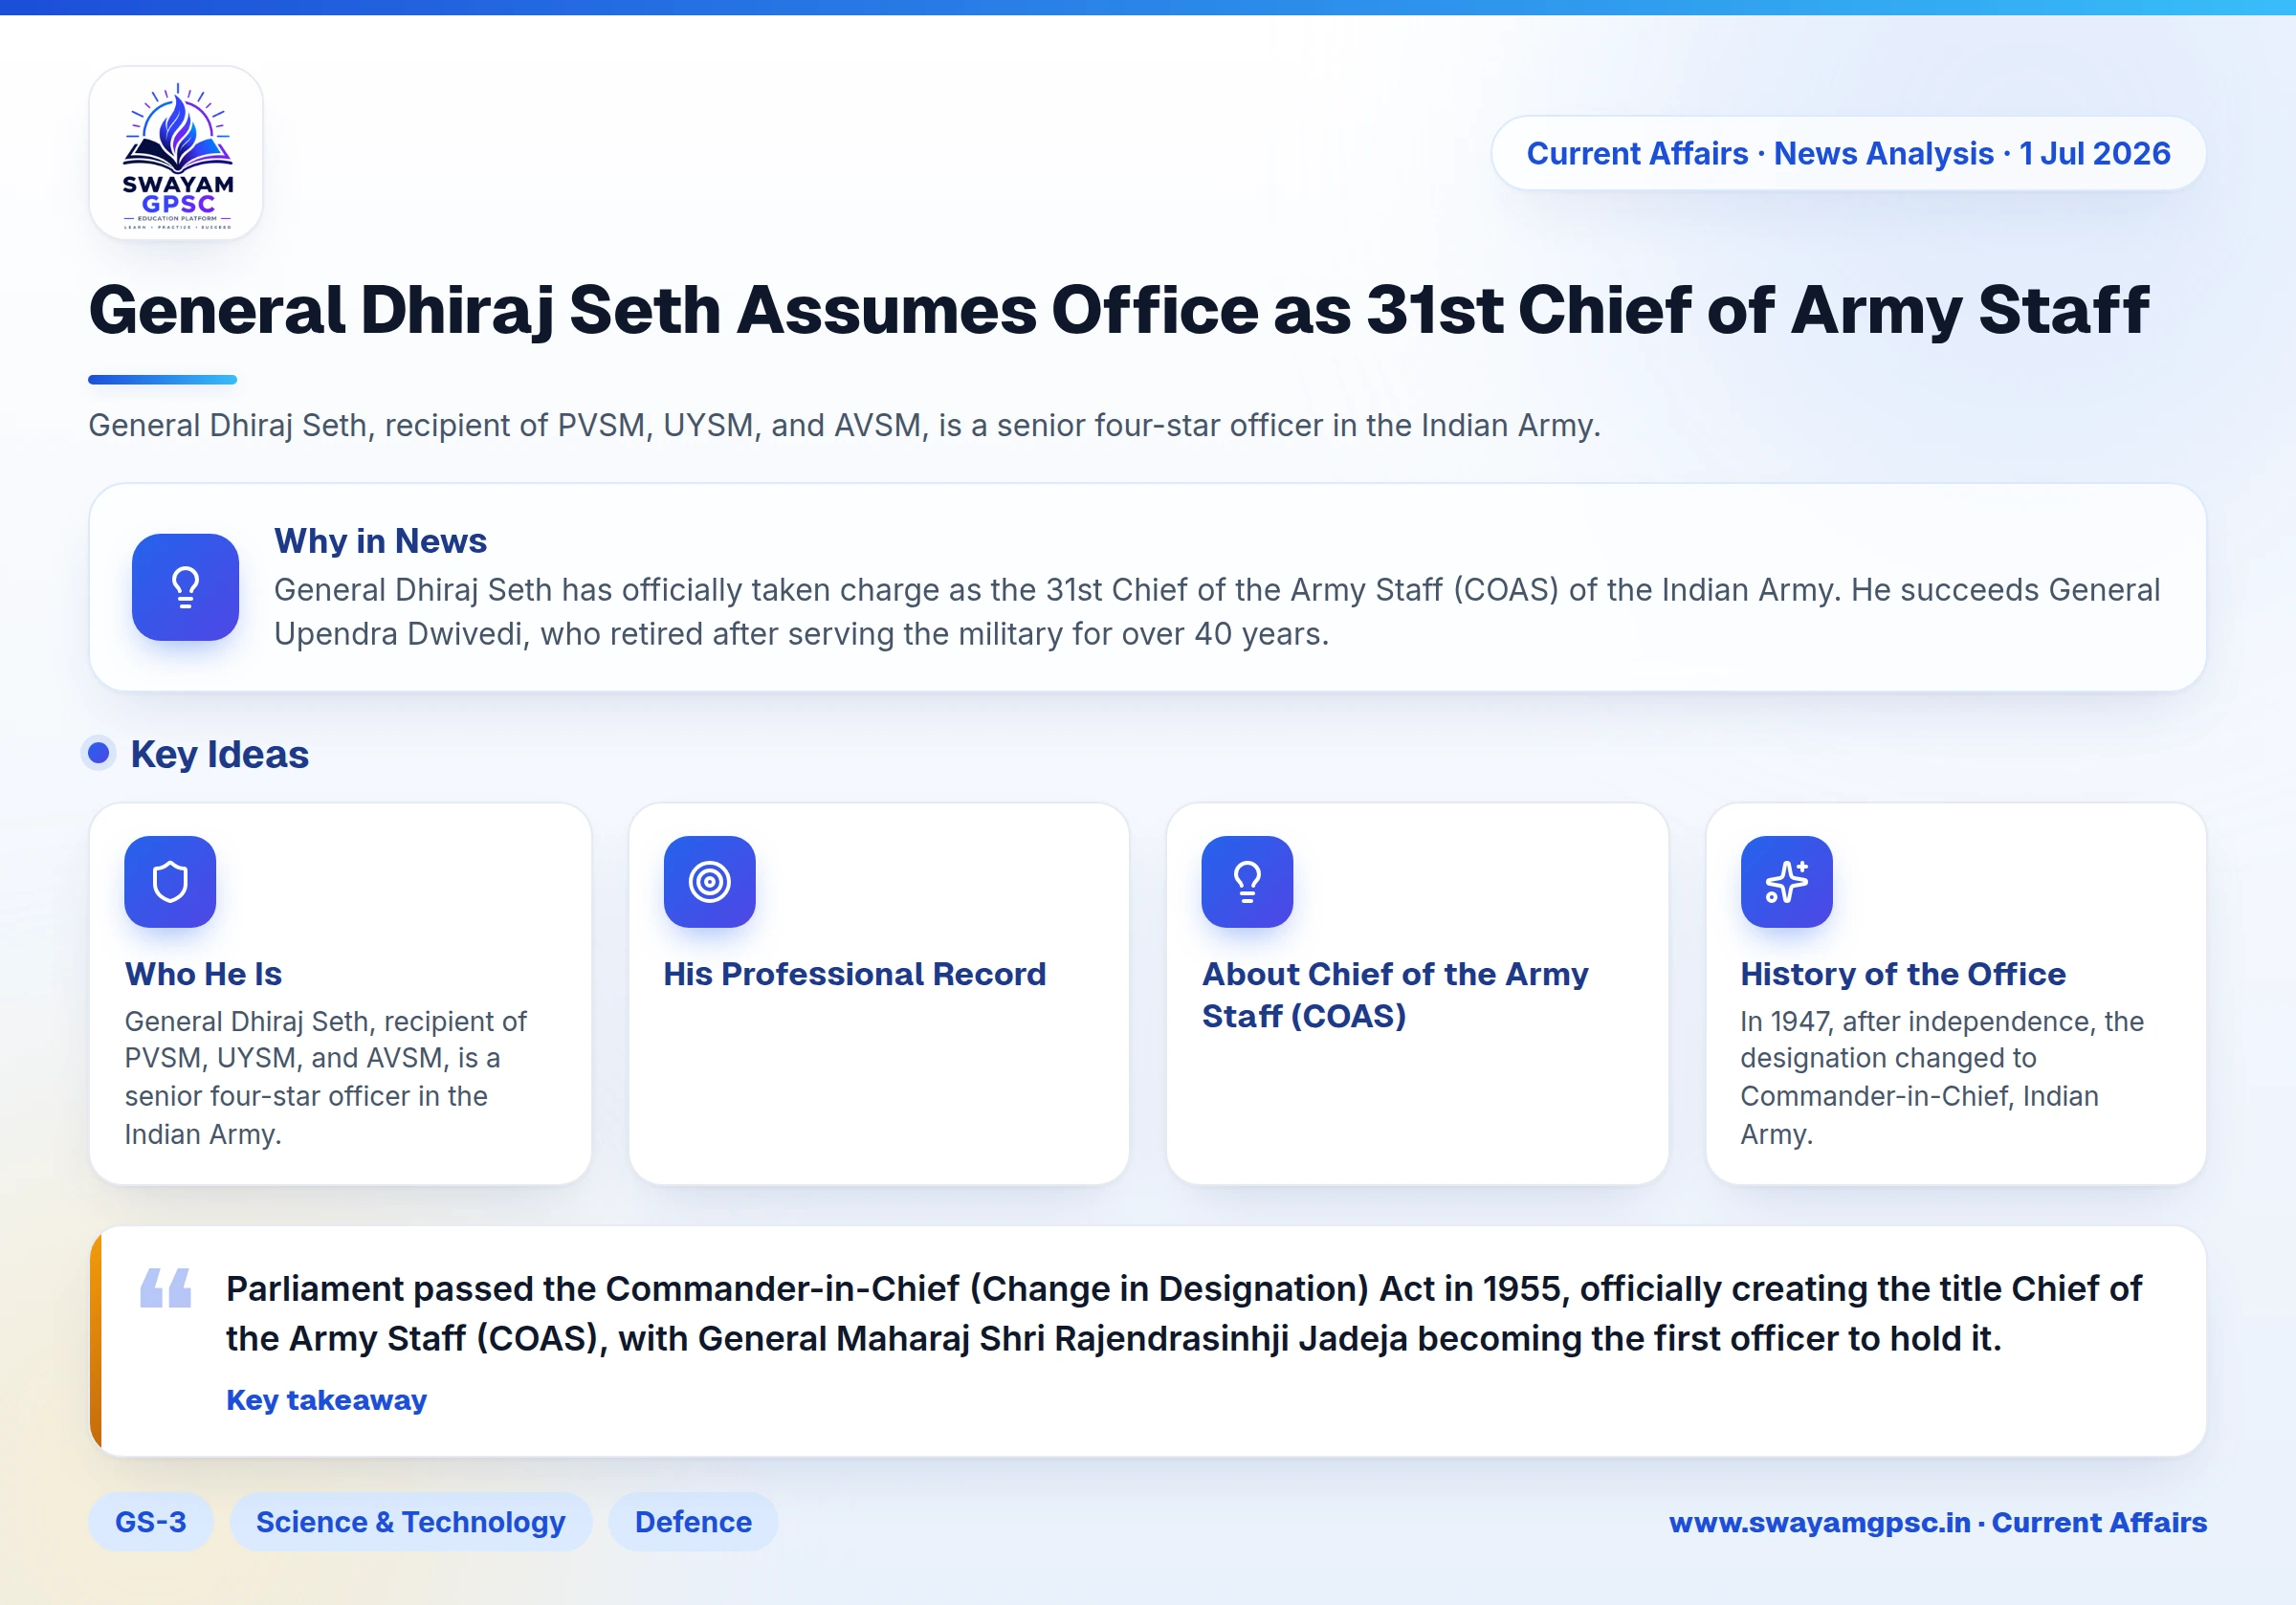Click the quotation mark icon

coord(166,1288)
